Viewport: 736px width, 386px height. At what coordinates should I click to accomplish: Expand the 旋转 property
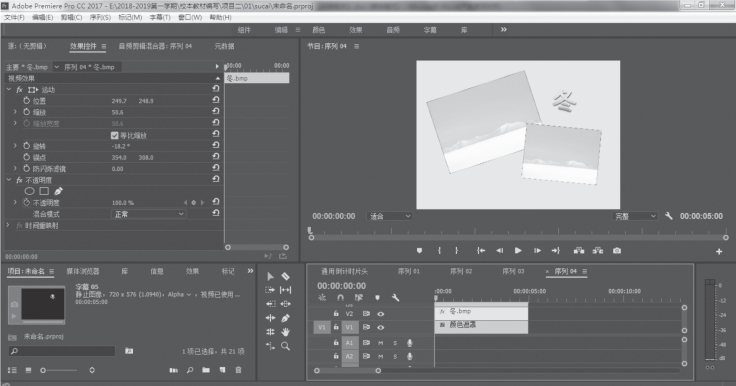tap(15, 146)
